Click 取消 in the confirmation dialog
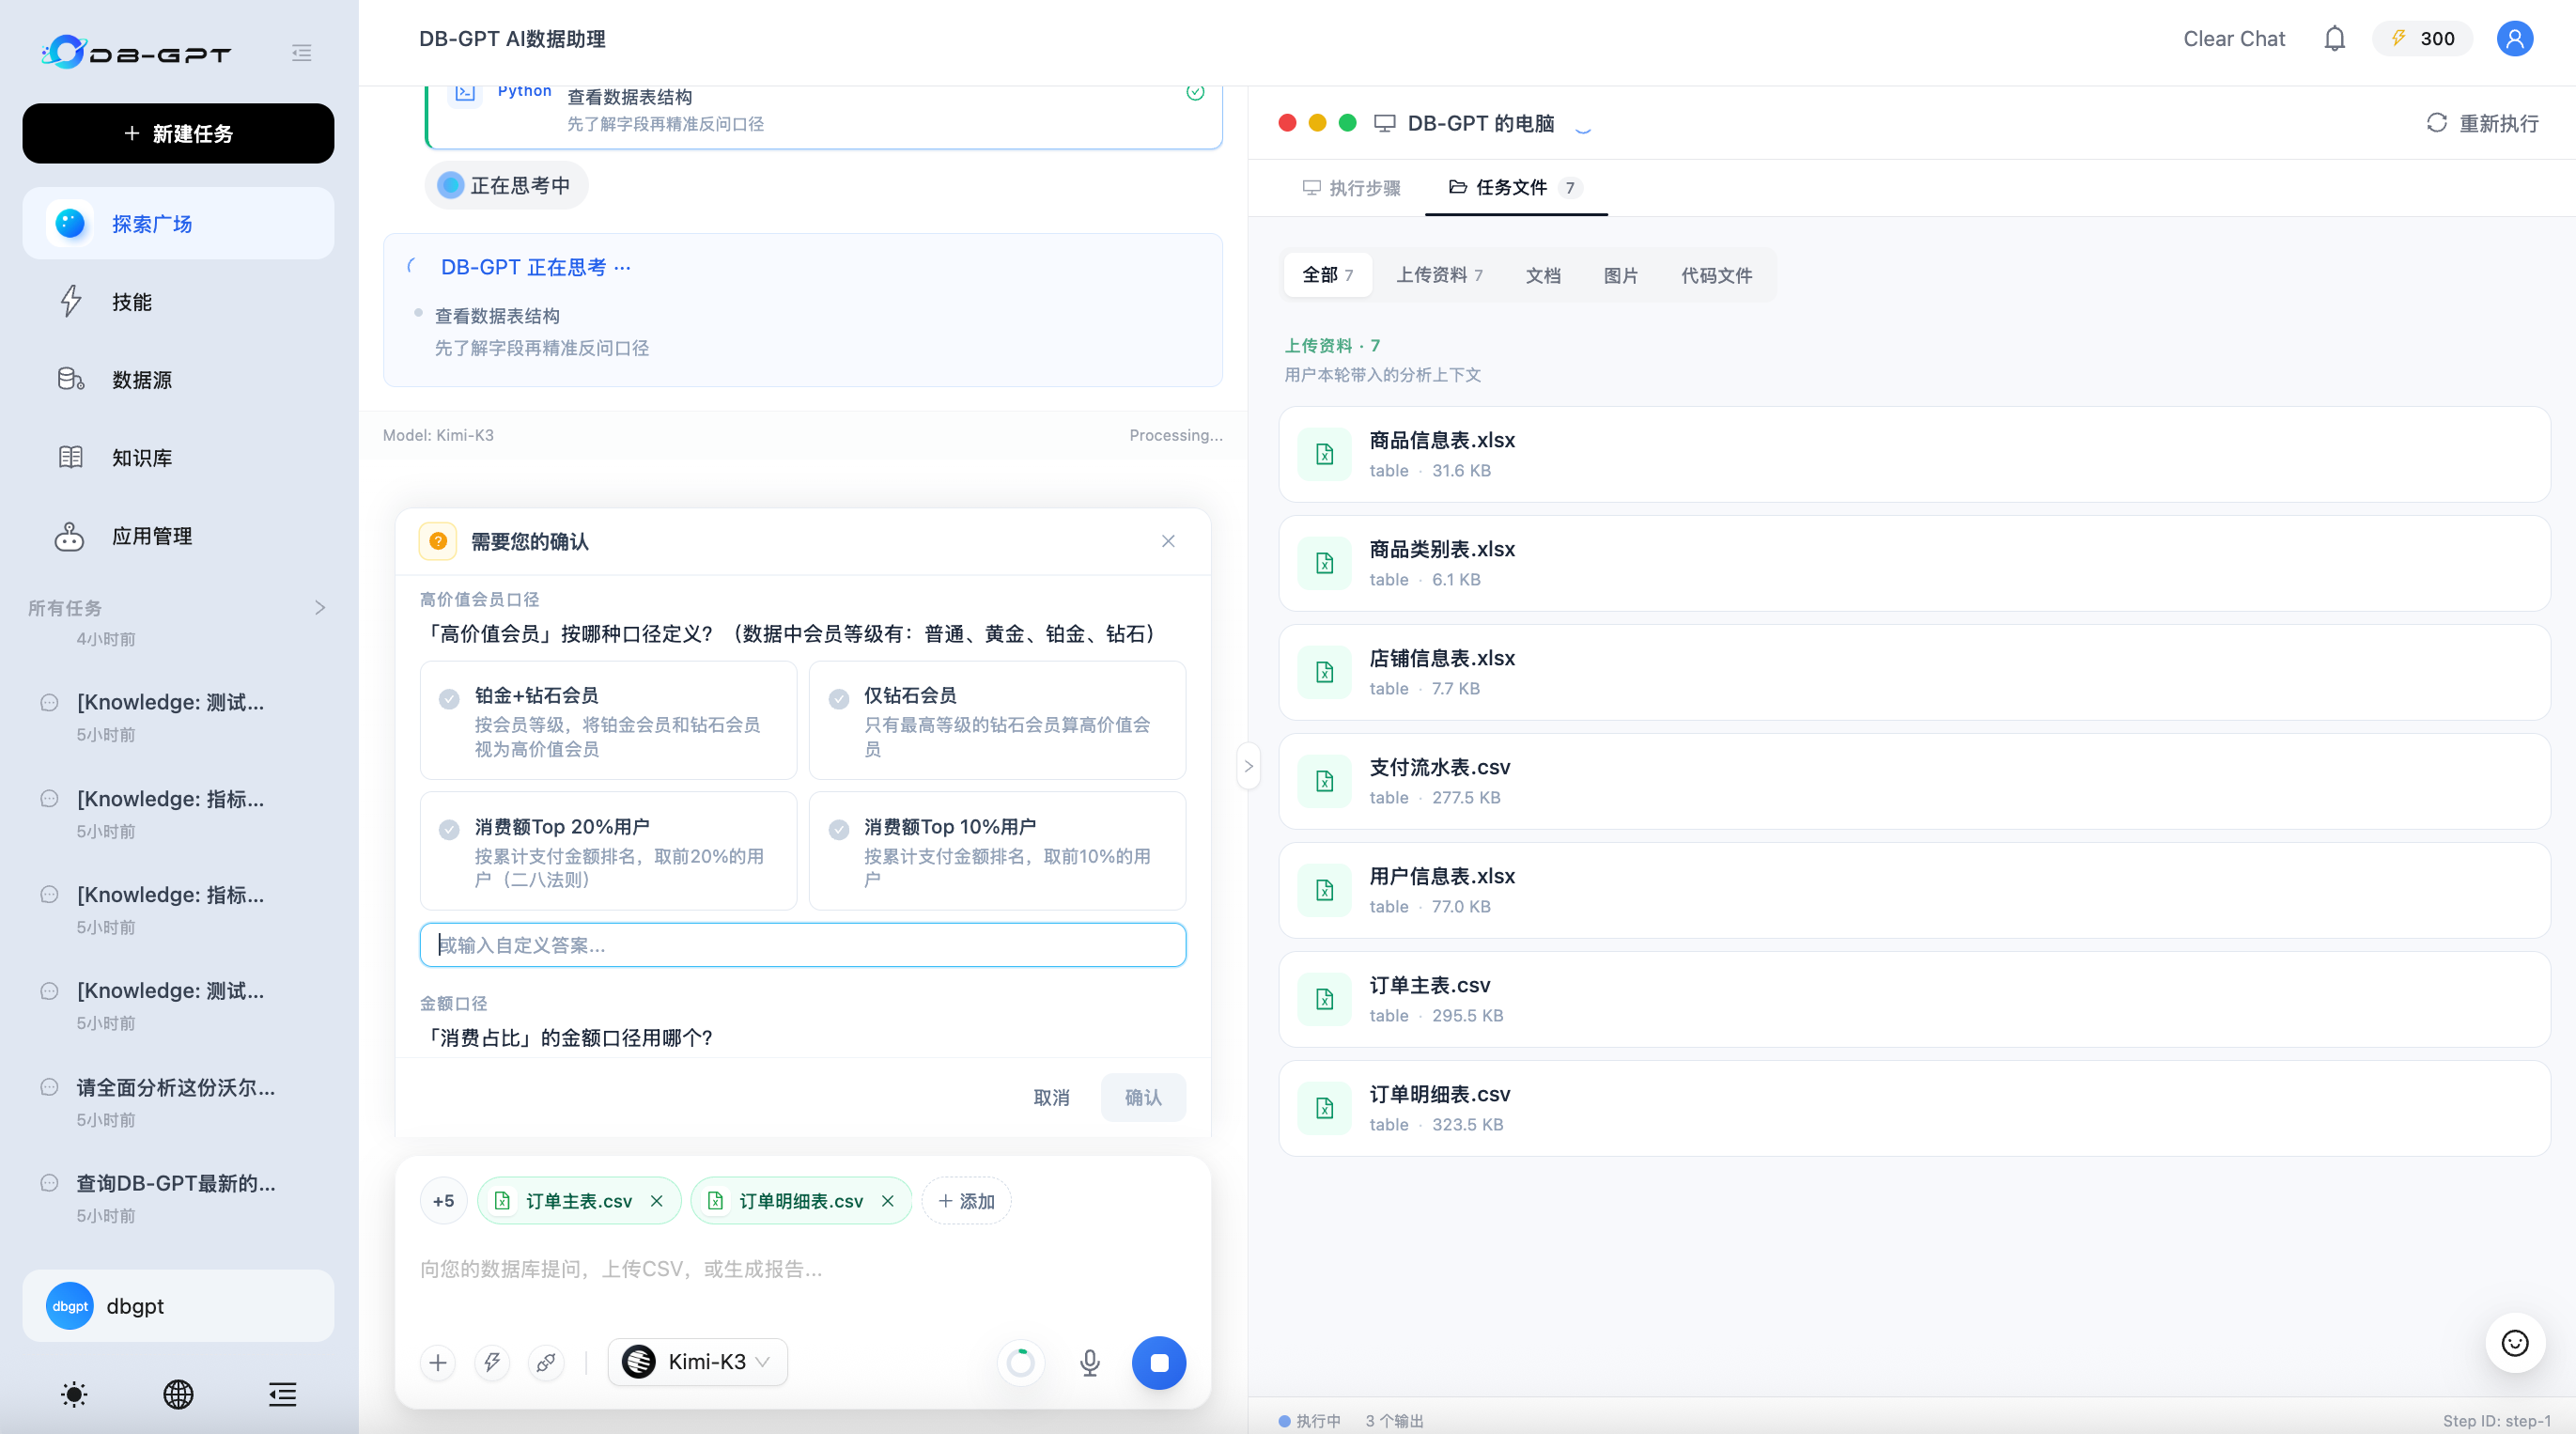 point(1051,1098)
